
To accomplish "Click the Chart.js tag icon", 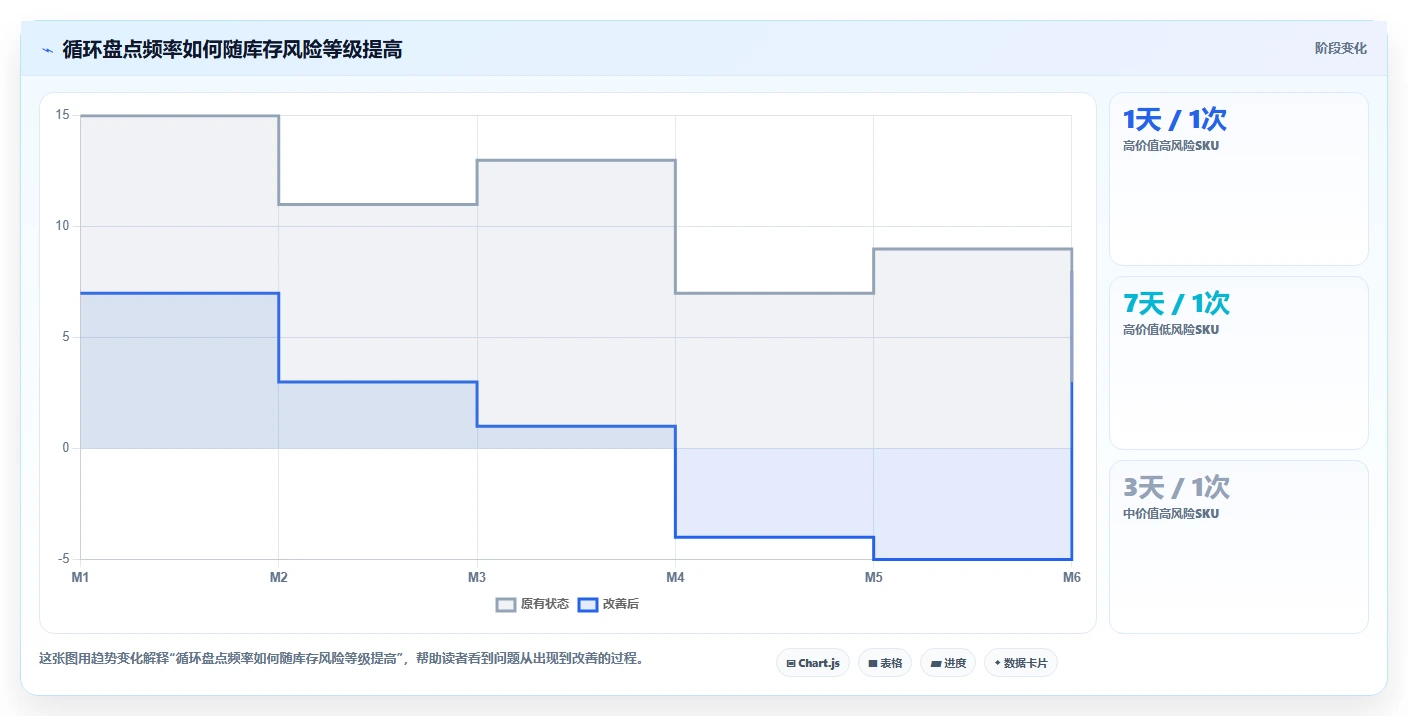I will pyautogui.click(x=791, y=663).
